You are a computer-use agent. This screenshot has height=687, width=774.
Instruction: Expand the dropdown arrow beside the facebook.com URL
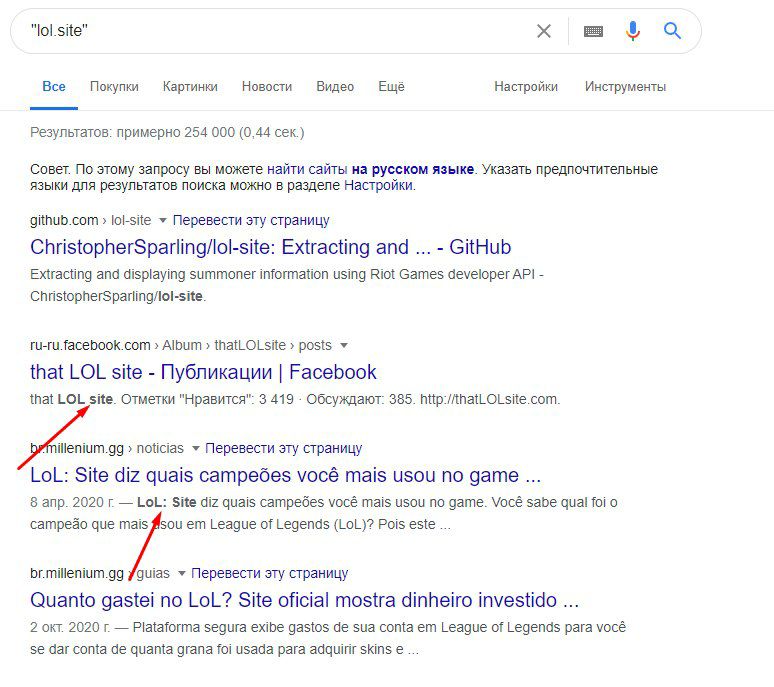(344, 345)
